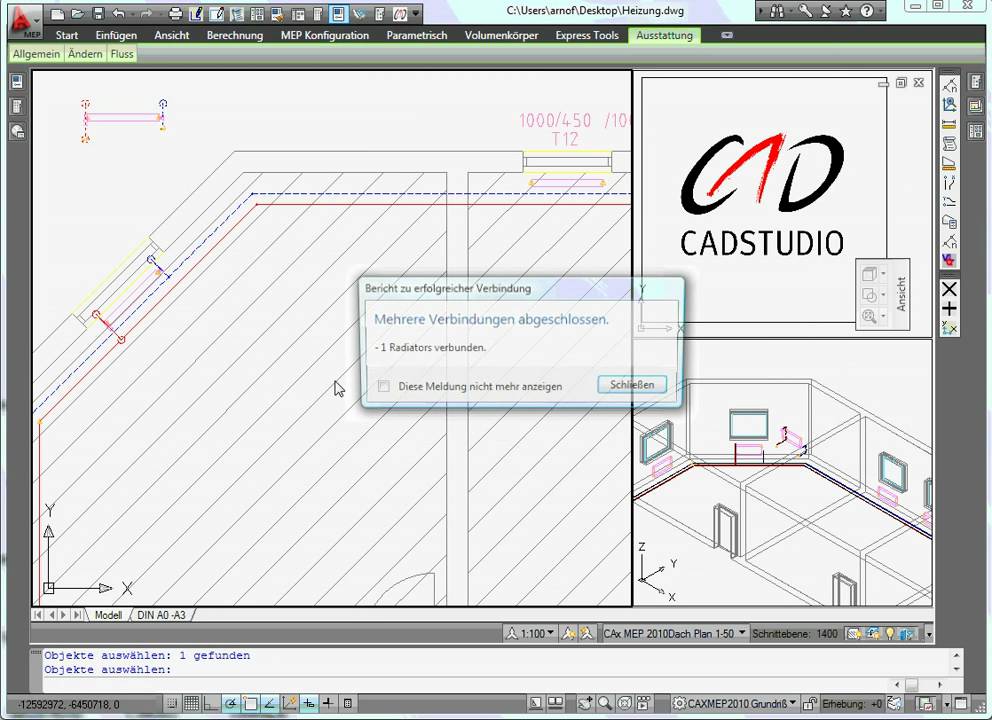Click the zoom magnifier icon in status bar
This screenshot has height=720, width=992.
pos(605,704)
